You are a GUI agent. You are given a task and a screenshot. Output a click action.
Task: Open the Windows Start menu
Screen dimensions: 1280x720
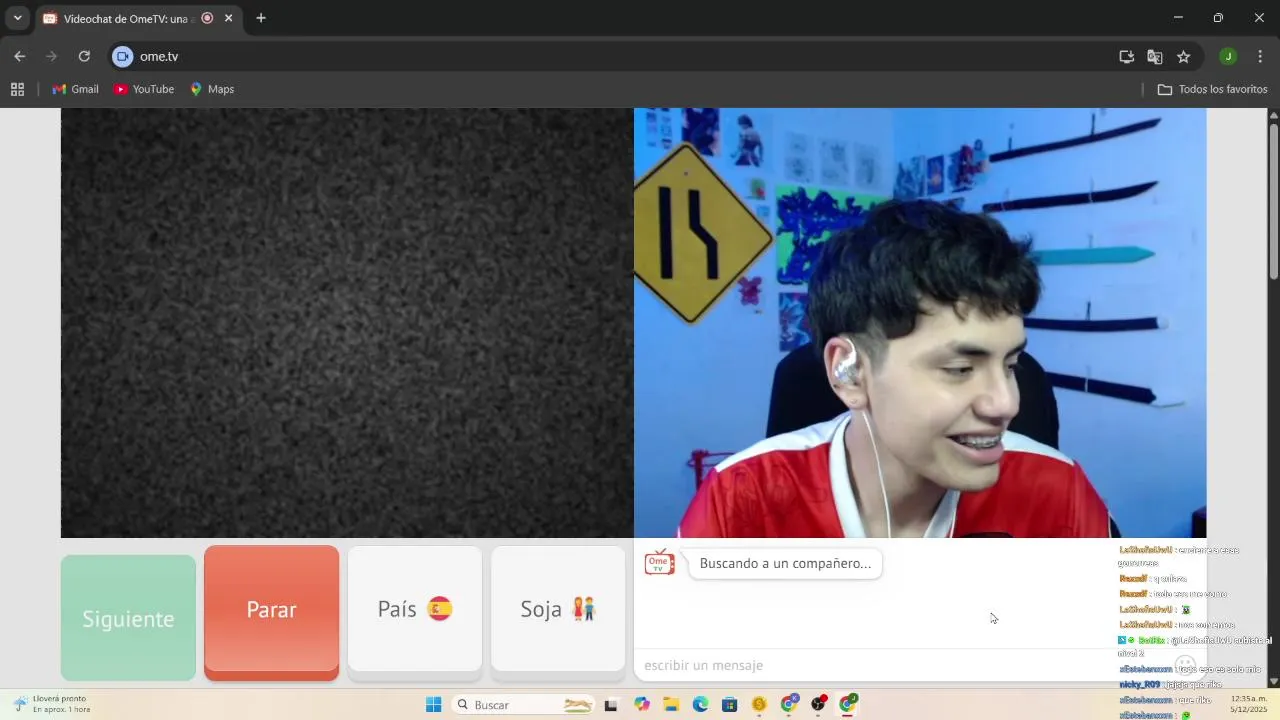pyautogui.click(x=433, y=705)
